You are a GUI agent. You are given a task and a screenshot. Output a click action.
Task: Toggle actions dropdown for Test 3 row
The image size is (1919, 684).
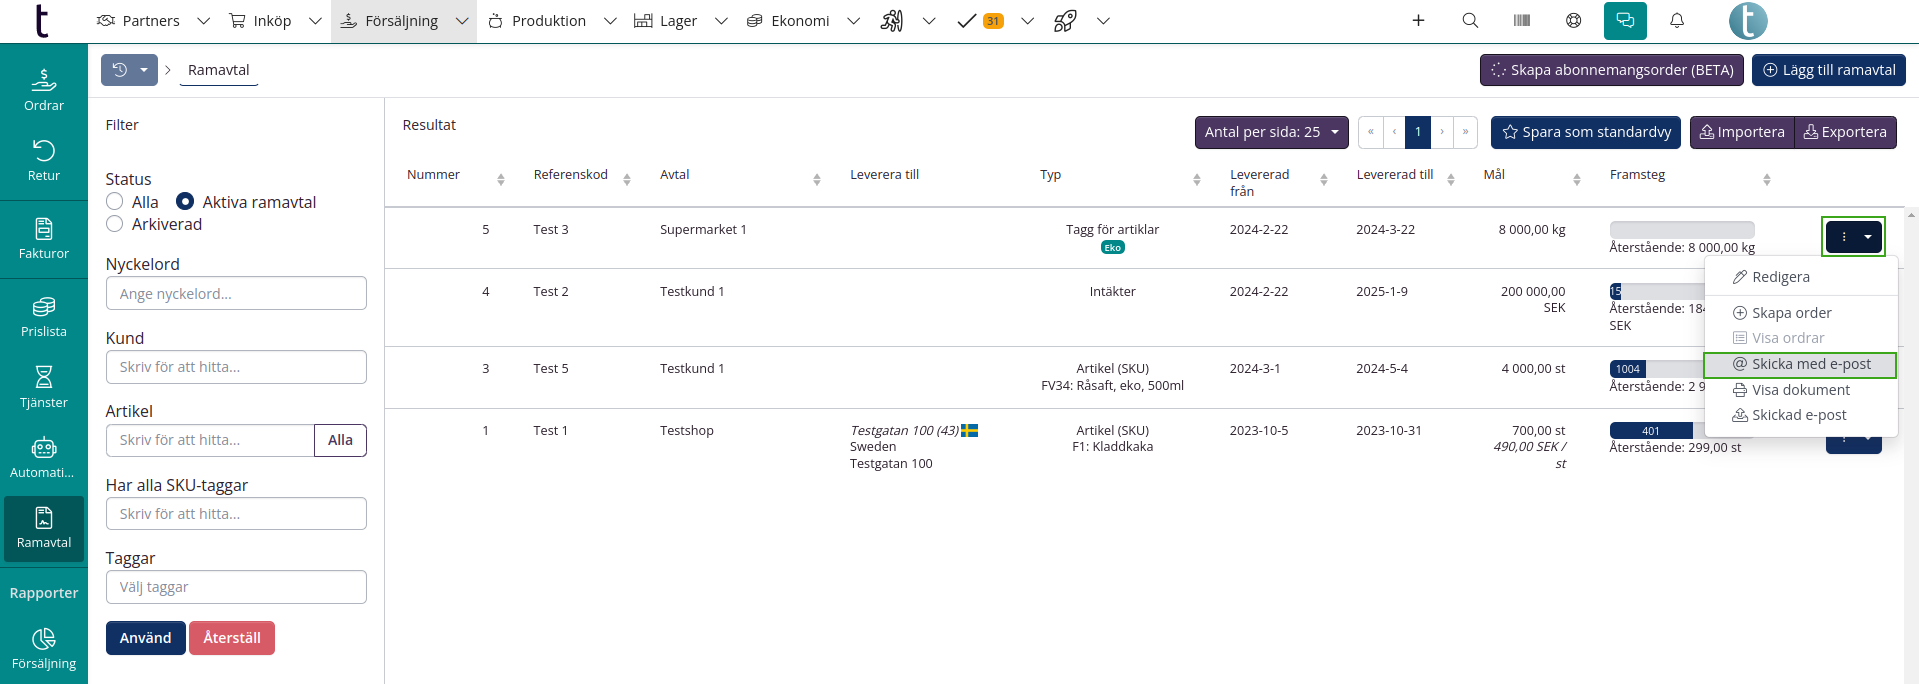1853,237
